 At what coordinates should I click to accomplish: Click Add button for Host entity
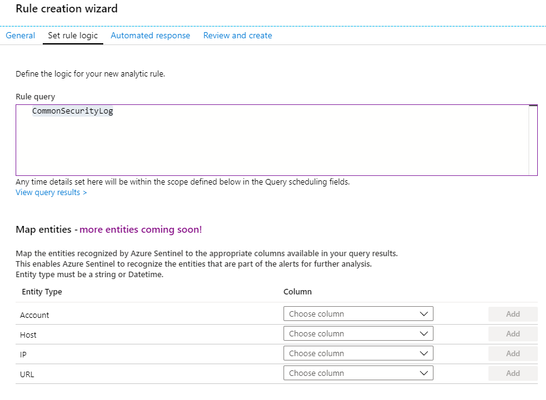pos(513,334)
